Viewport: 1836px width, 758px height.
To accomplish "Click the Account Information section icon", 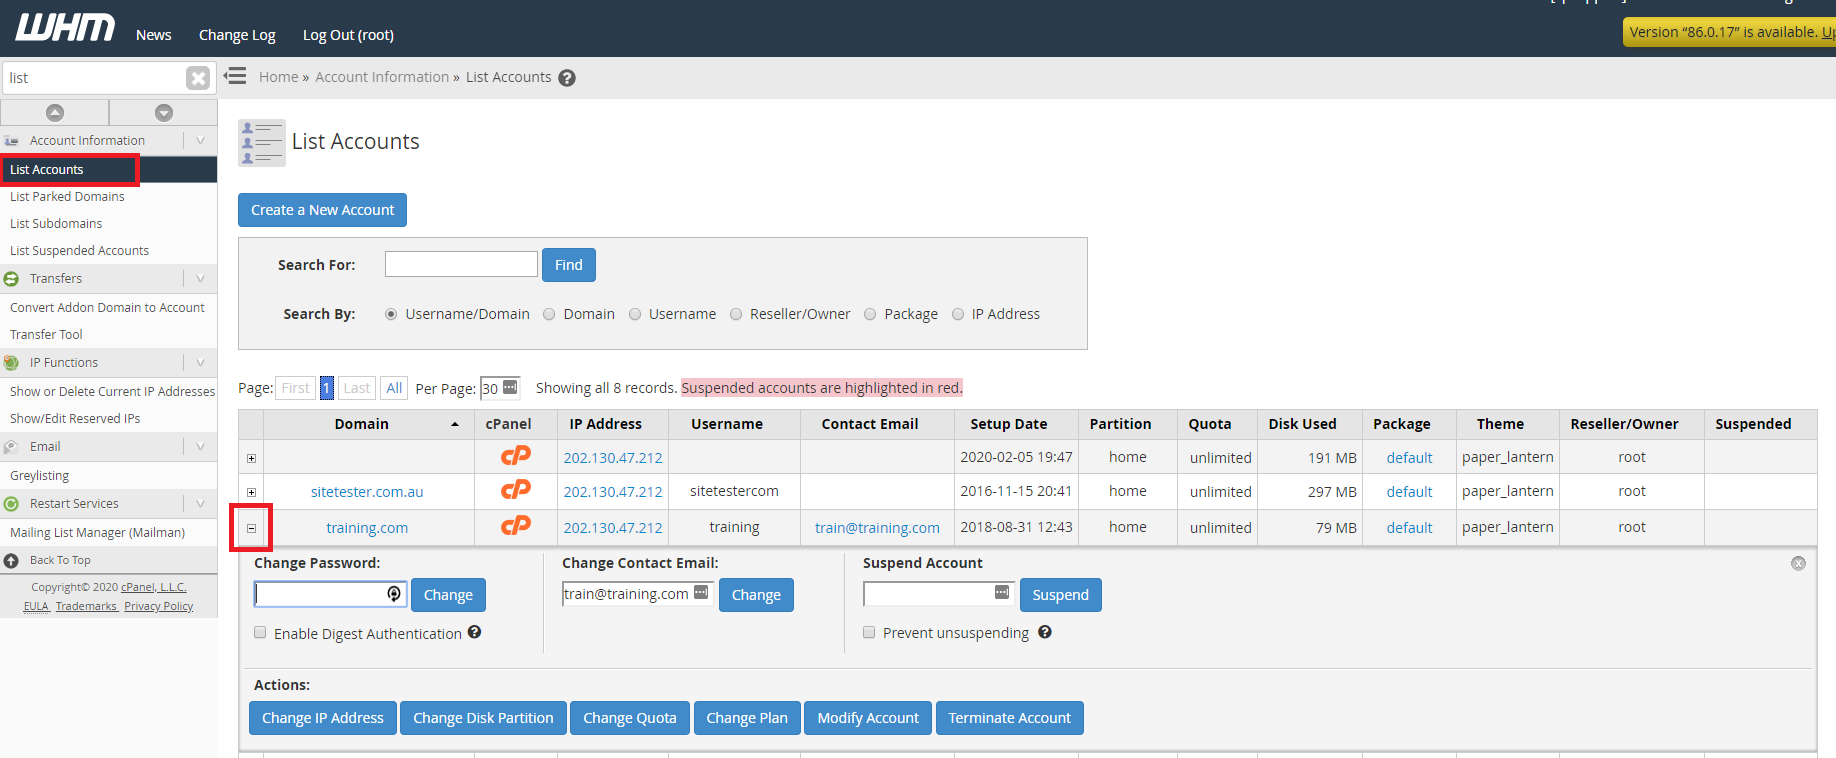I will click(11, 141).
